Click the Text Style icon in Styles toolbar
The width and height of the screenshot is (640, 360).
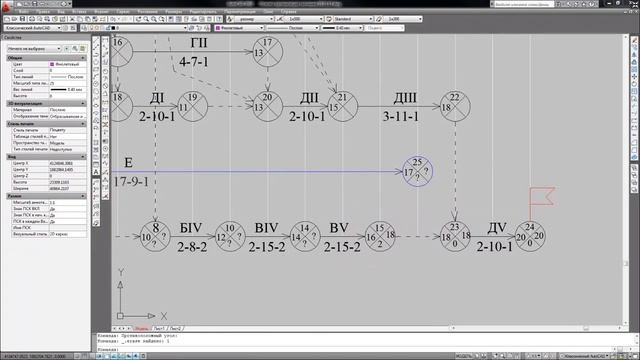[230, 19]
